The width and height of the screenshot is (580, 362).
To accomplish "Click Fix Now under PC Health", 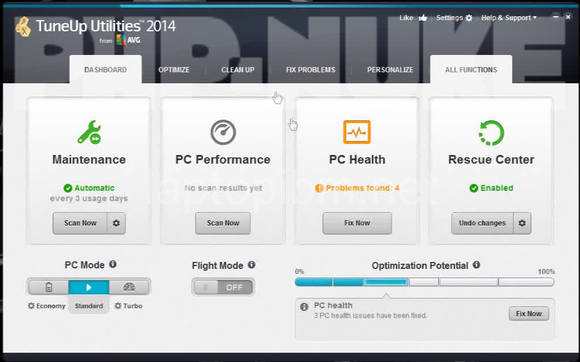I will tap(357, 223).
